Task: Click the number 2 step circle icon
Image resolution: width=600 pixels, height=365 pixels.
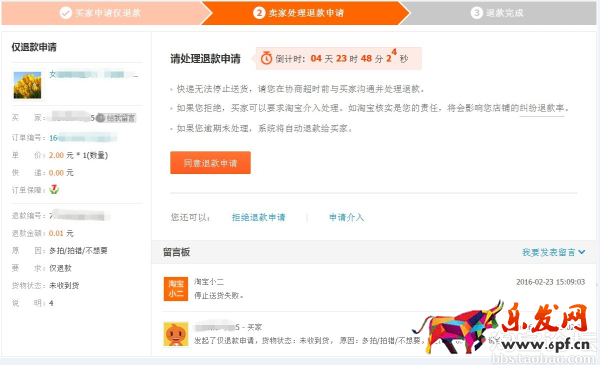Action: [x=259, y=13]
